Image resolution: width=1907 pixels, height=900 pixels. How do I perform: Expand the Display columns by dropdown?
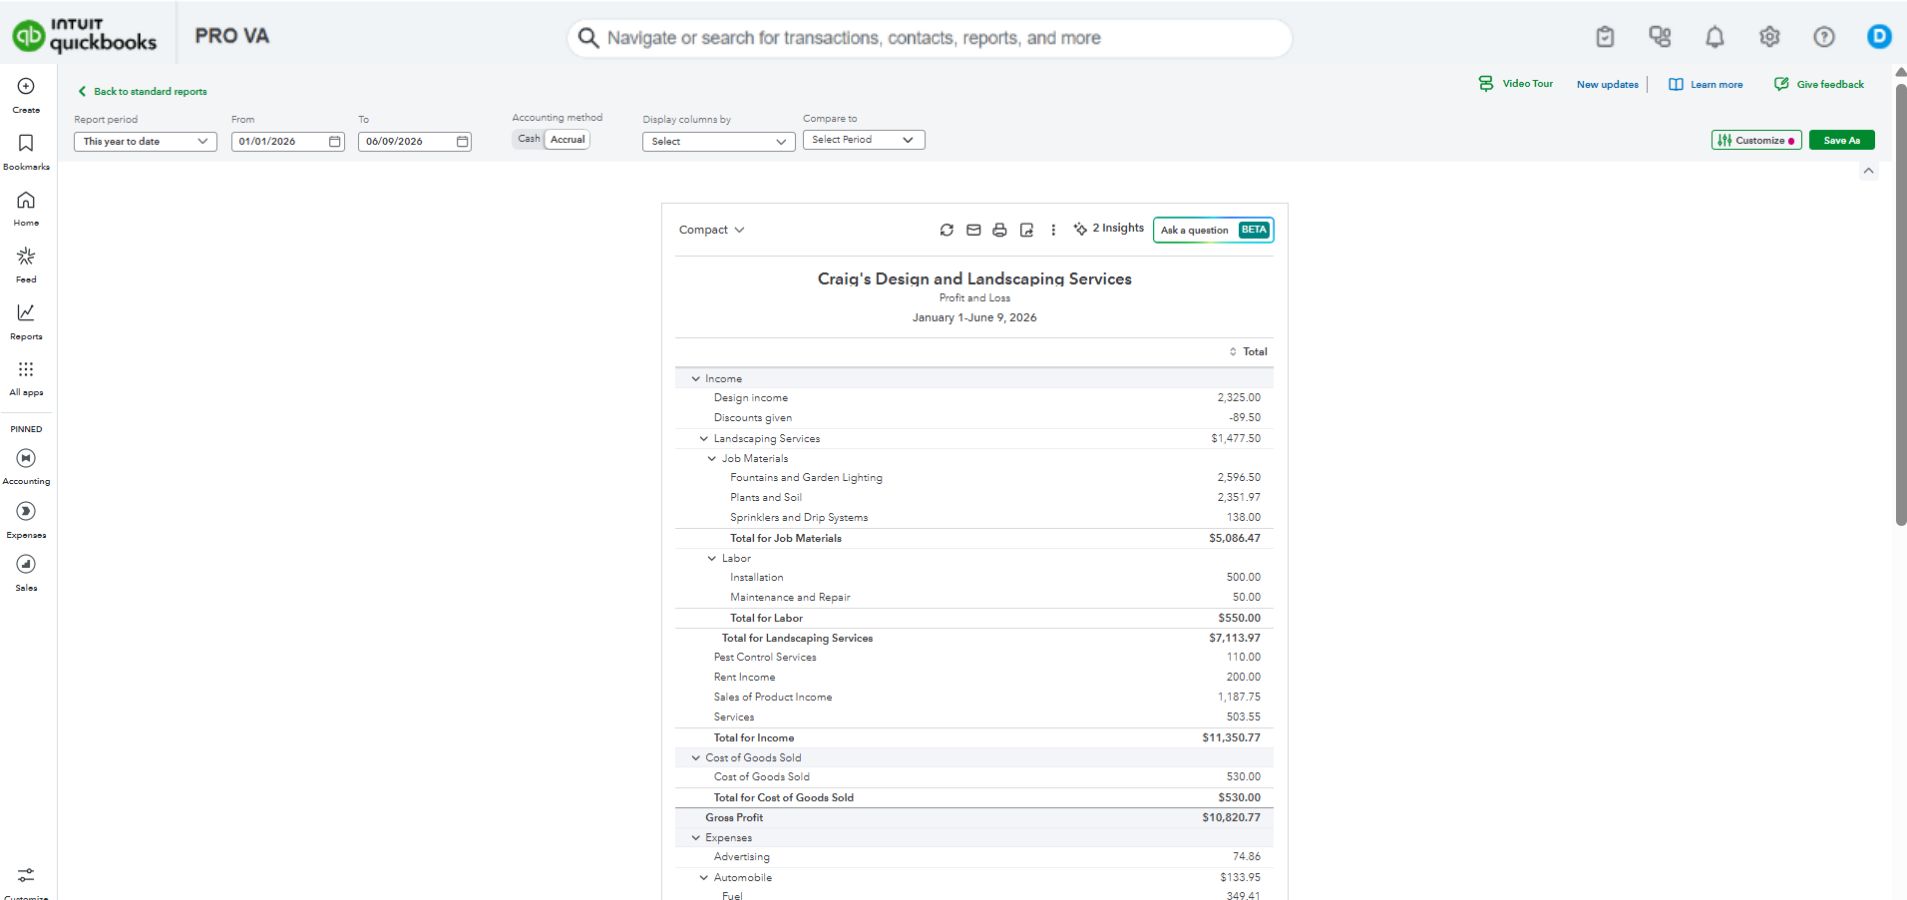[x=718, y=142]
